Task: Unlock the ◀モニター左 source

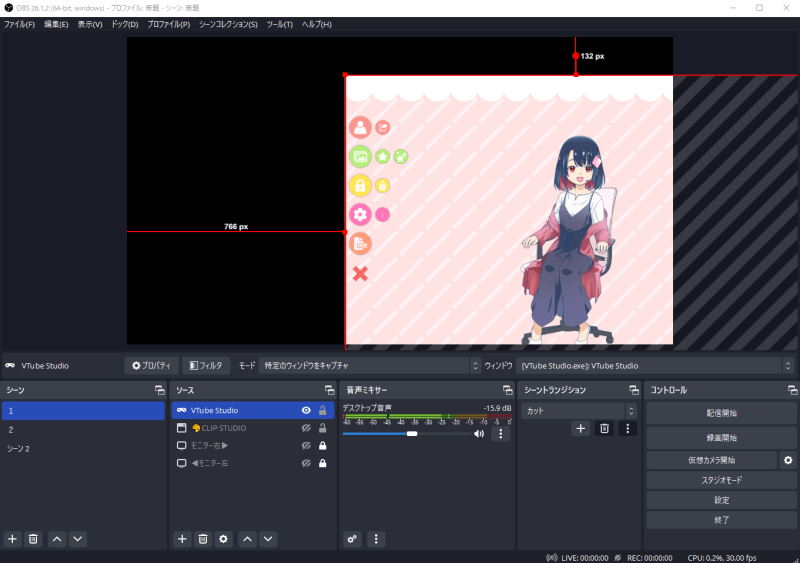Action: pyautogui.click(x=322, y=463)
